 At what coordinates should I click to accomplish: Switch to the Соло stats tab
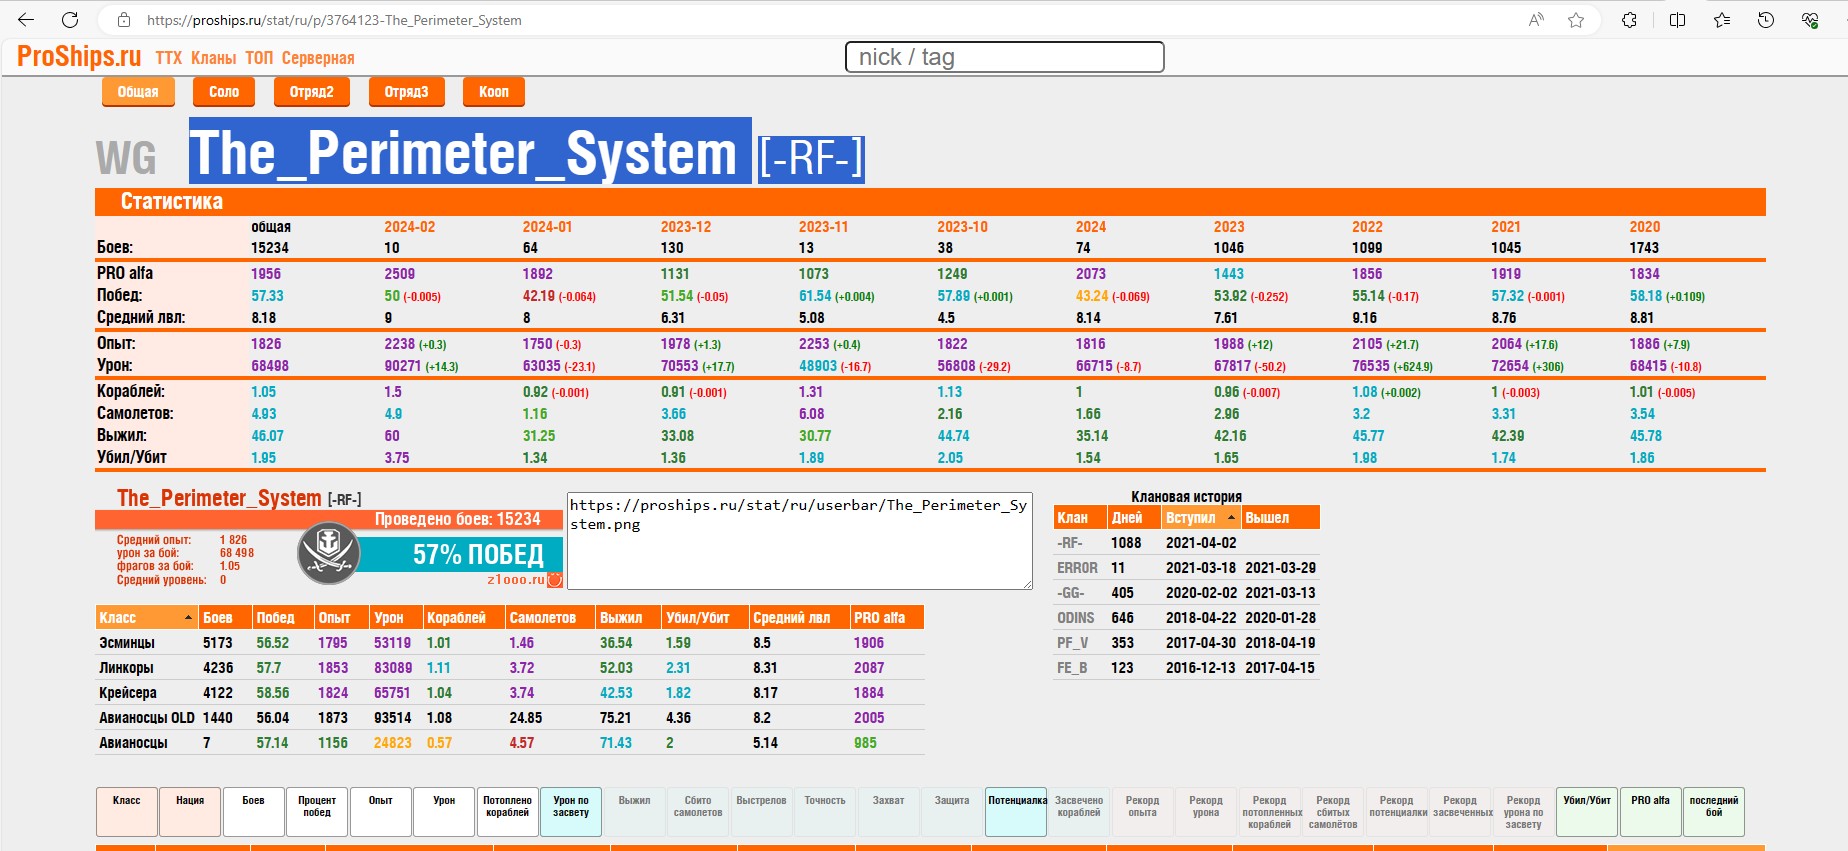[224, 92]
